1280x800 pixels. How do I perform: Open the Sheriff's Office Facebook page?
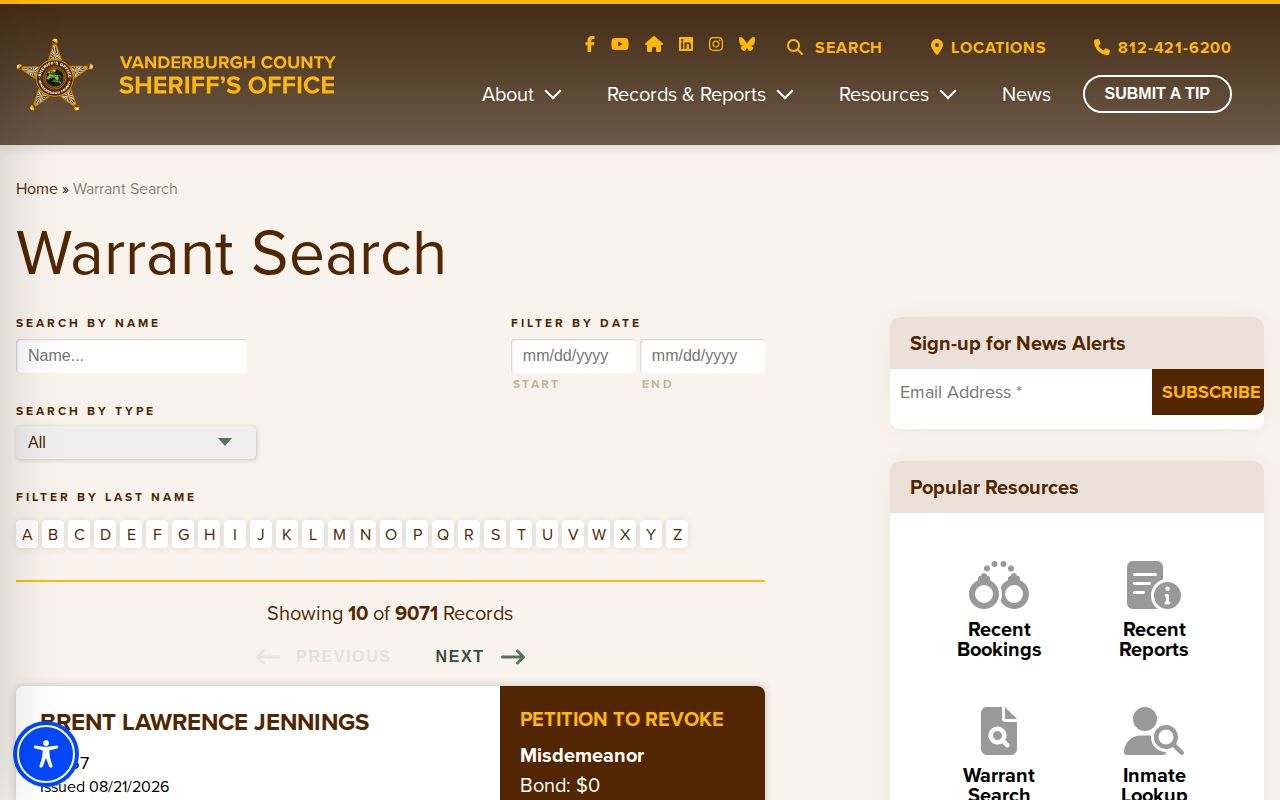[590, 44]
